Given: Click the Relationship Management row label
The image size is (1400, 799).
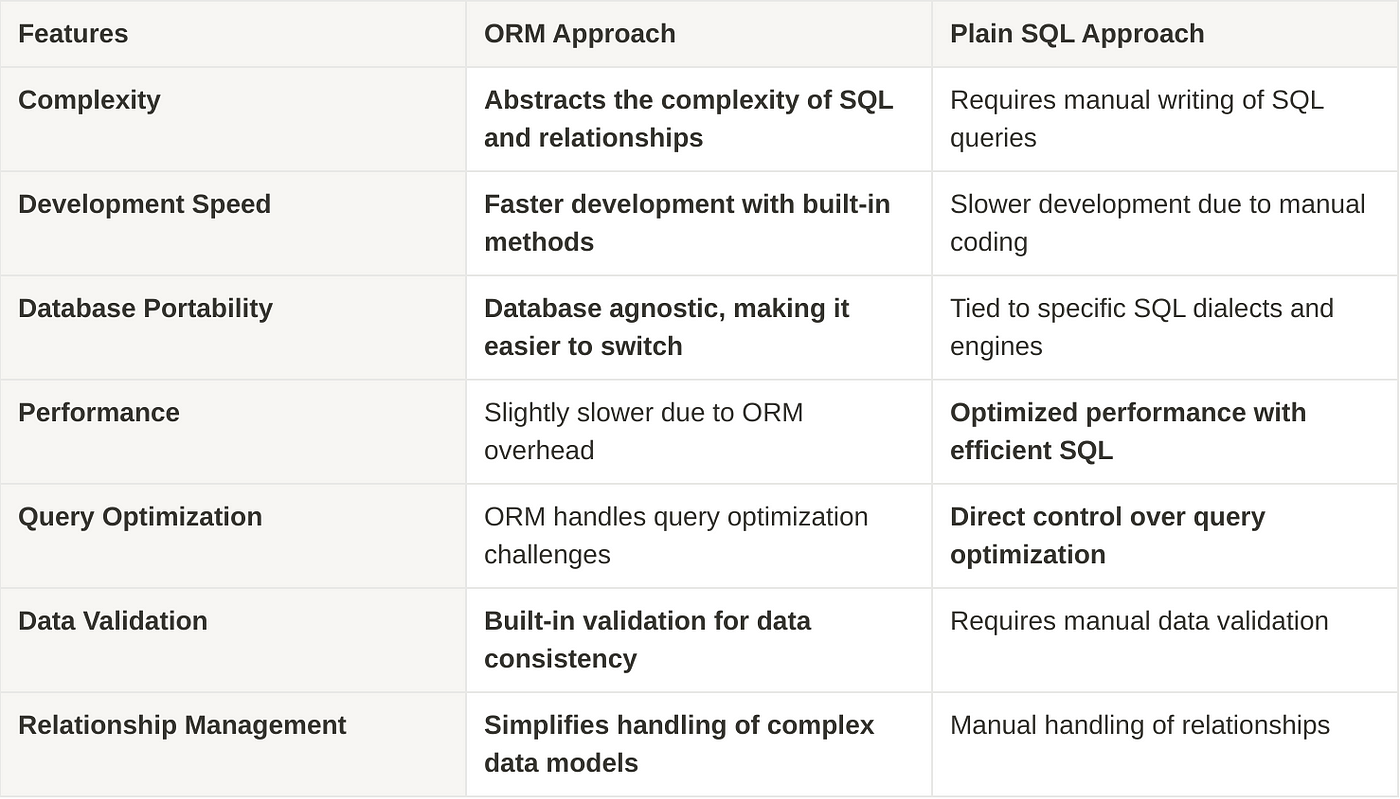Looking at the screenshot, I should (x=182, y=724).
